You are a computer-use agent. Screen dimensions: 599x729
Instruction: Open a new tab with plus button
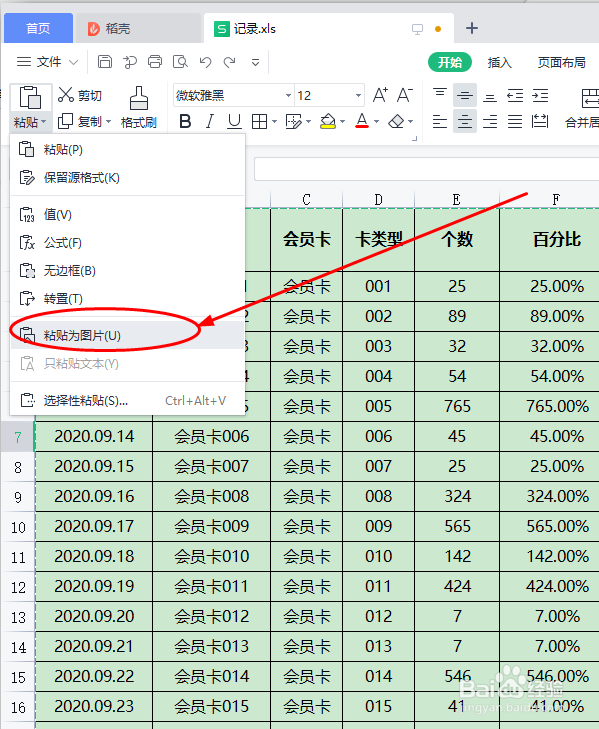click(x=472, y=28)
